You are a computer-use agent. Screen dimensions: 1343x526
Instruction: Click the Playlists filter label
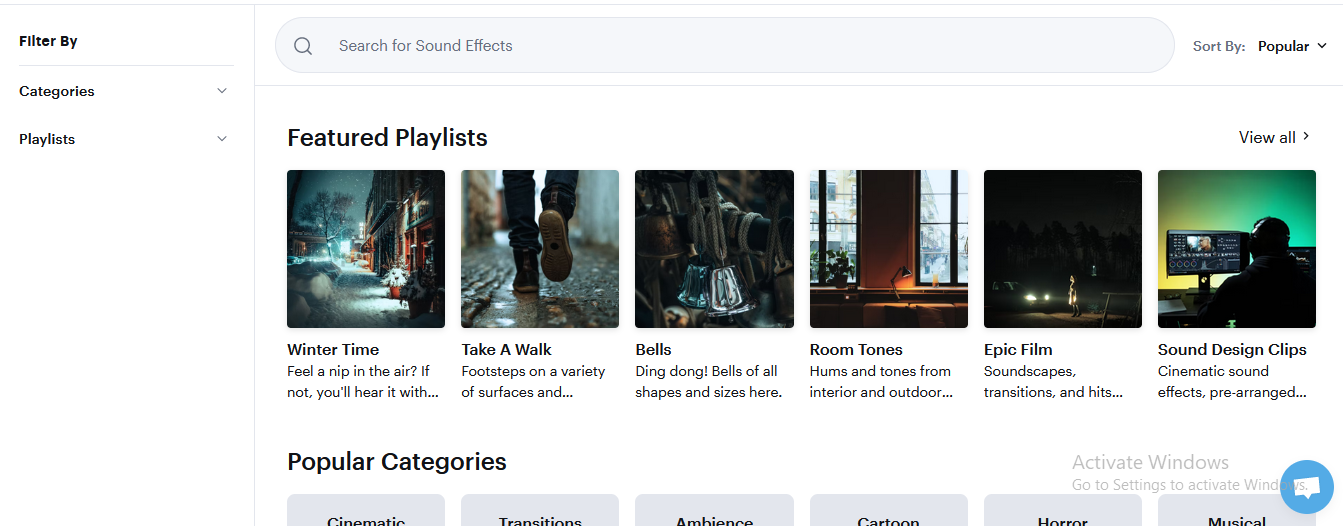pos(47,139)
